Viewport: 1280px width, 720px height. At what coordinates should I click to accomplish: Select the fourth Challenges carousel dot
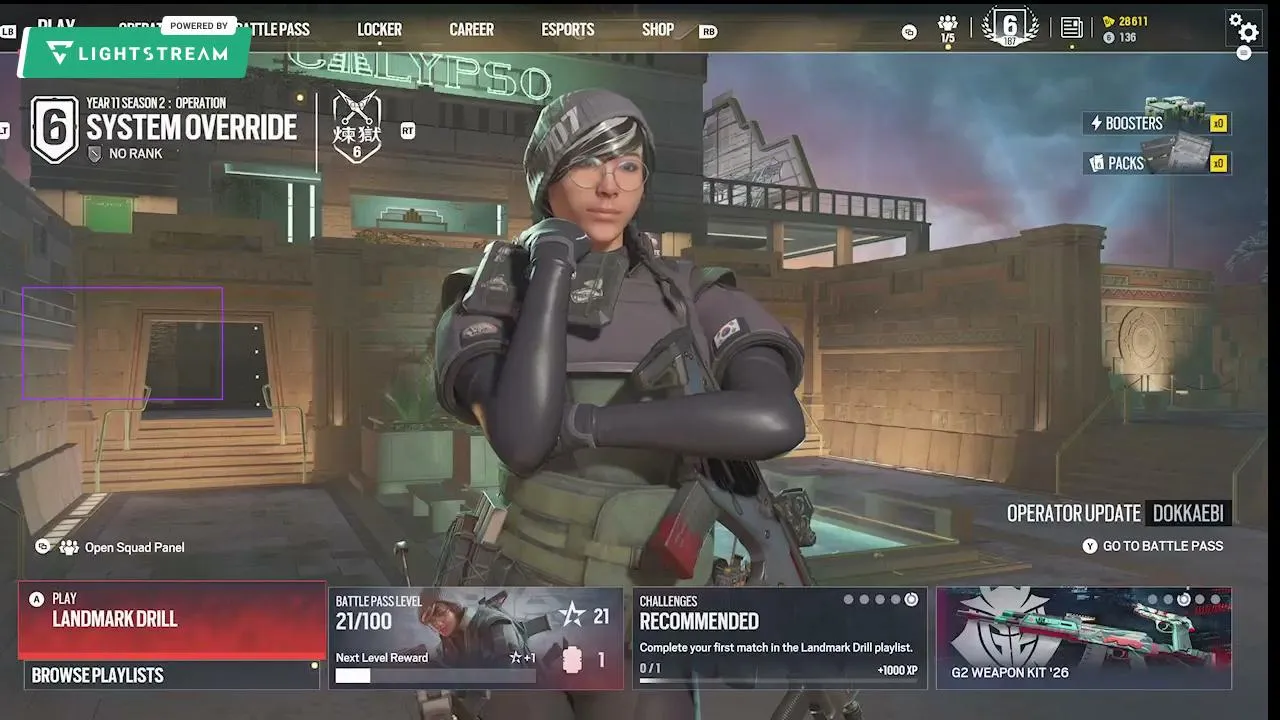(895, 600)
